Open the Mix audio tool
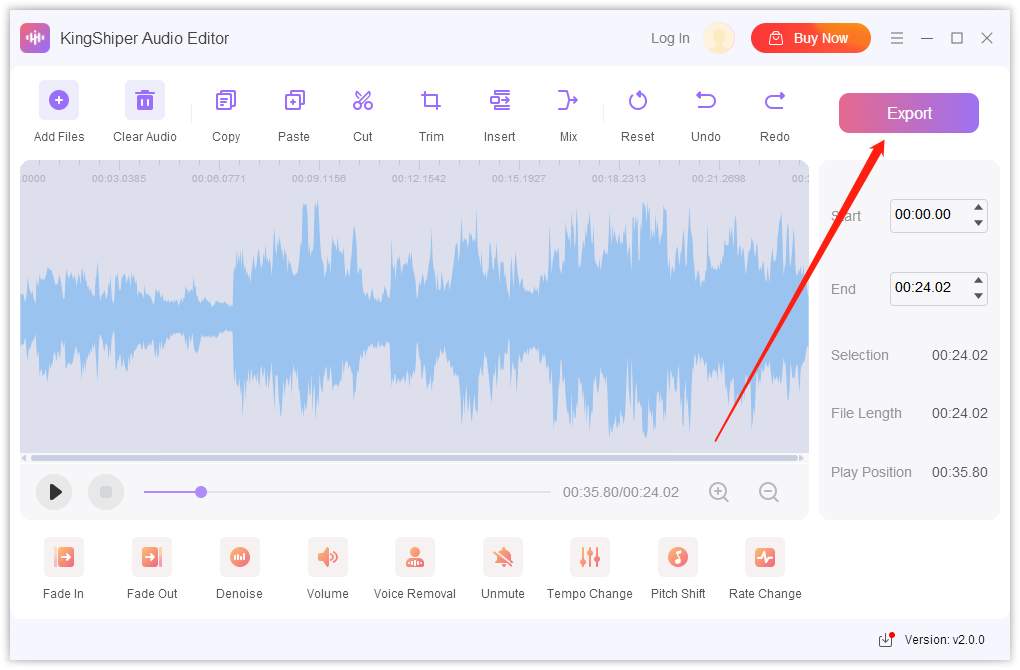Viewport: 1020px width, 670px height. 568,100
